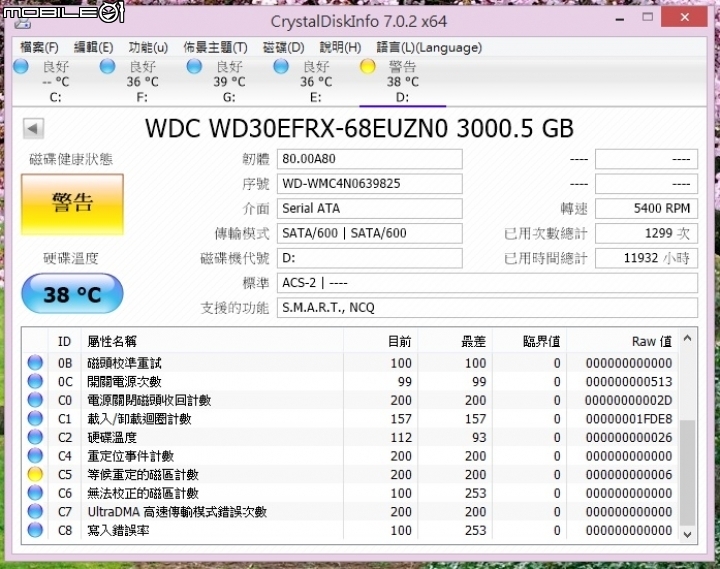Select the 開關電源次數 attribute row

coord(350,381)
